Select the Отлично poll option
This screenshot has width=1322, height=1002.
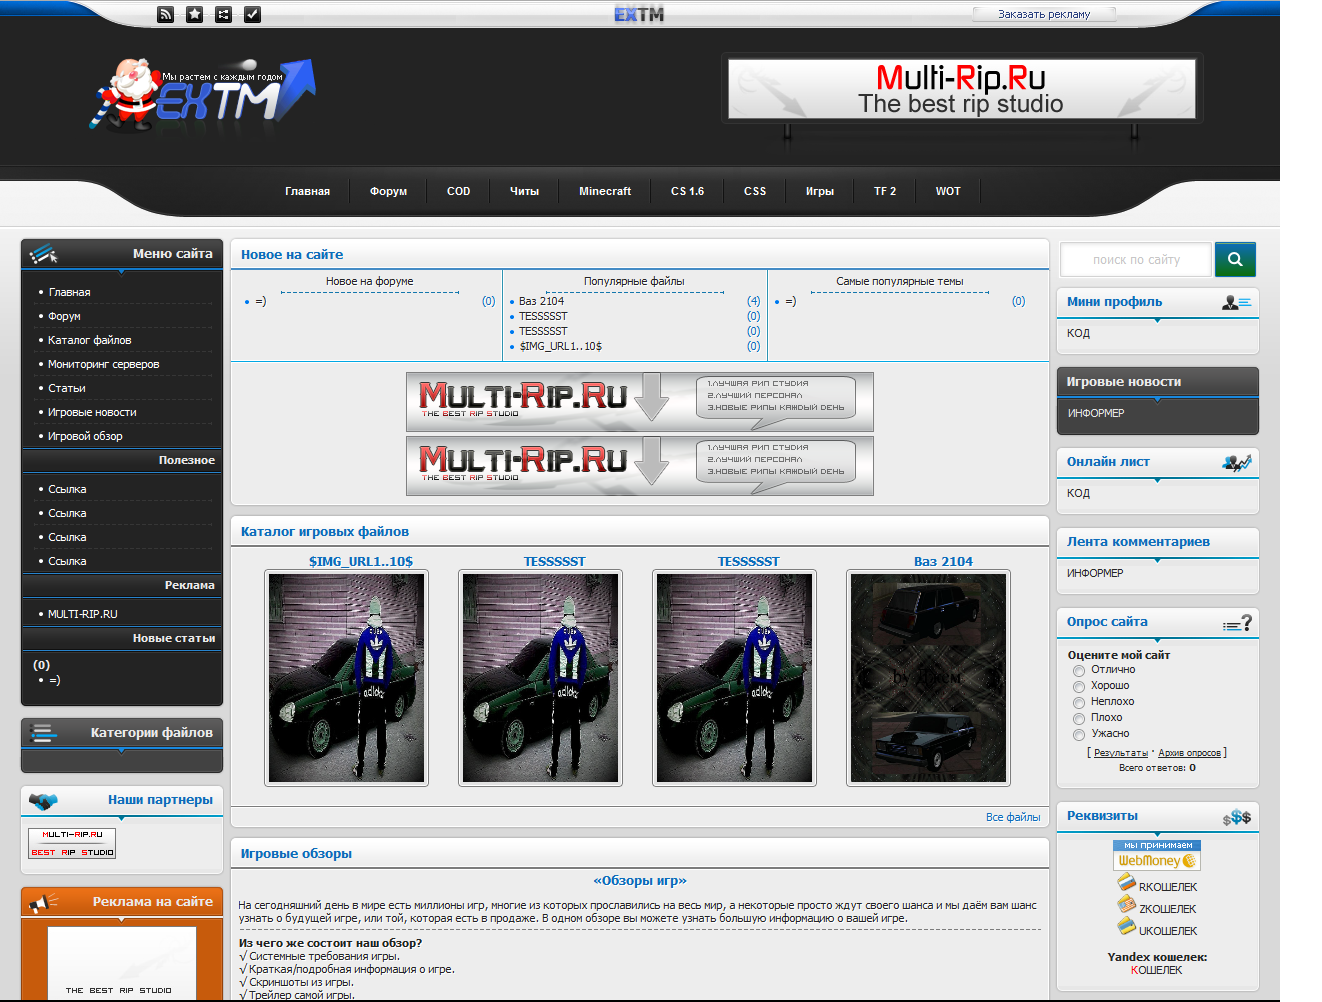click(1079, 671)
